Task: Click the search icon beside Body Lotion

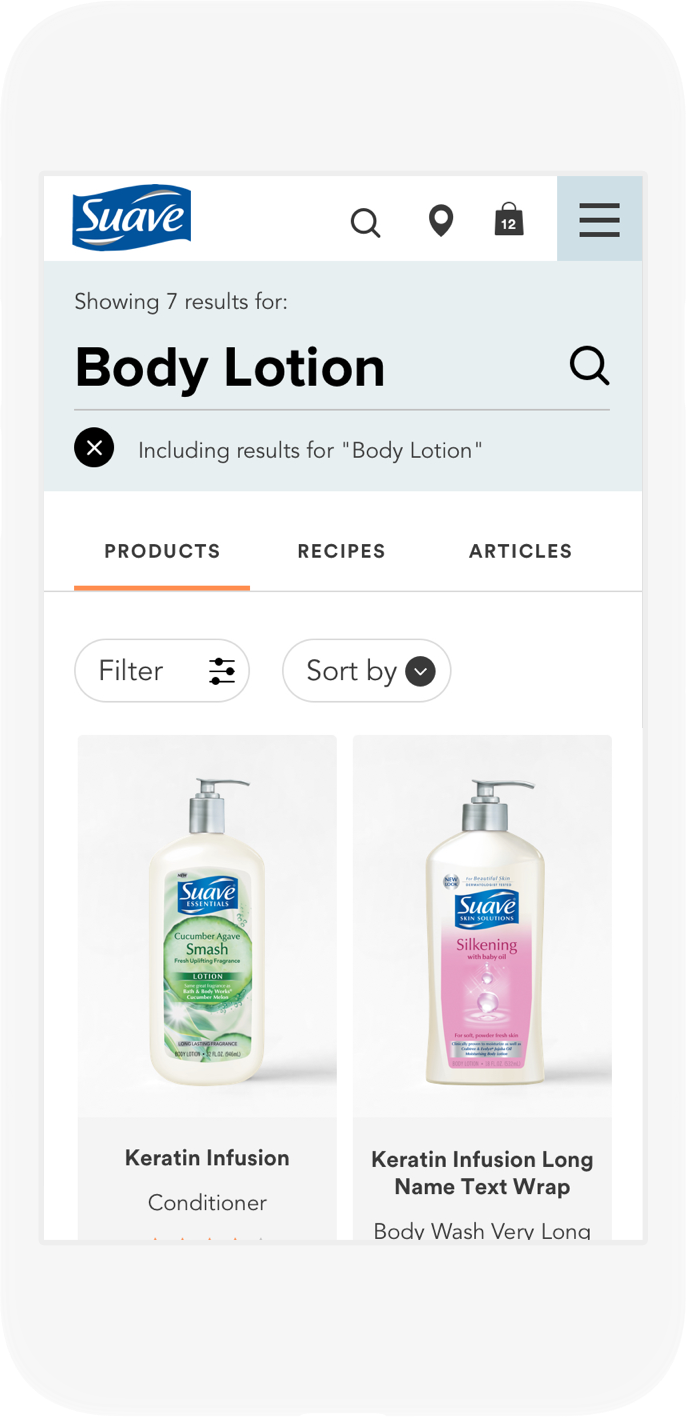Action: 589,366
